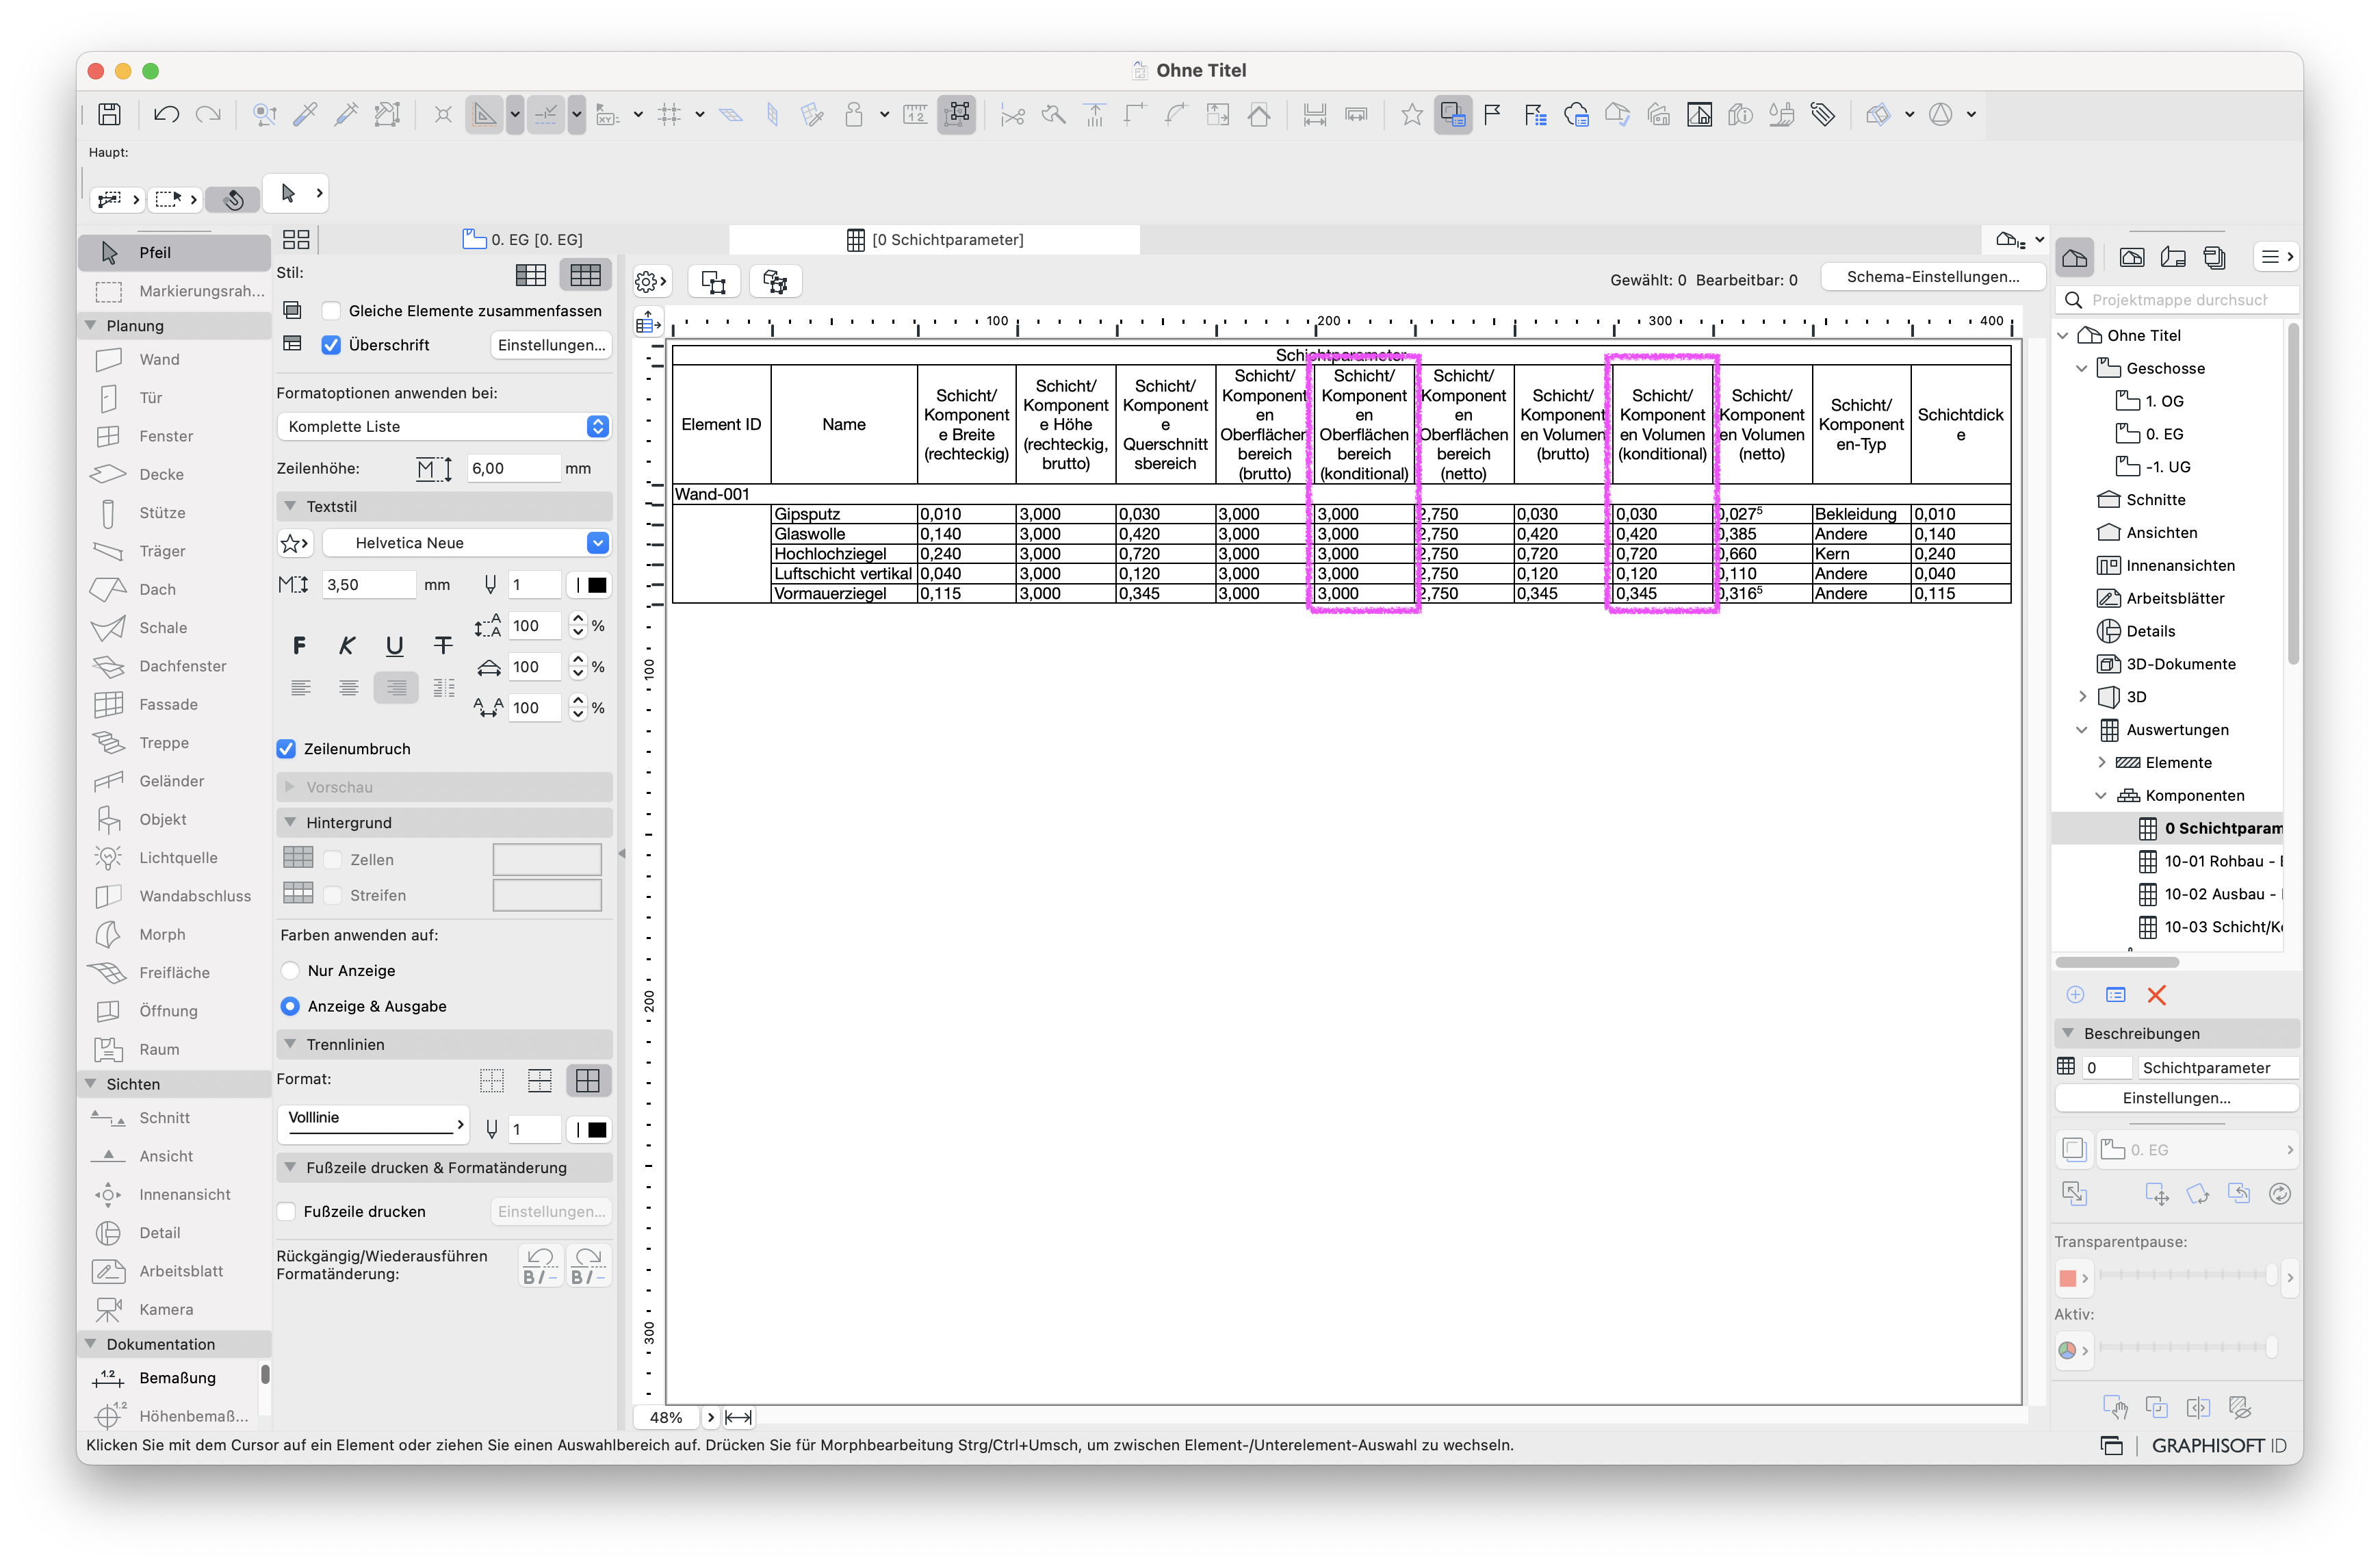The height and width of the screenshot is (1566, 2380).
Task: Select the Träger tool
Action: point(175,551)
